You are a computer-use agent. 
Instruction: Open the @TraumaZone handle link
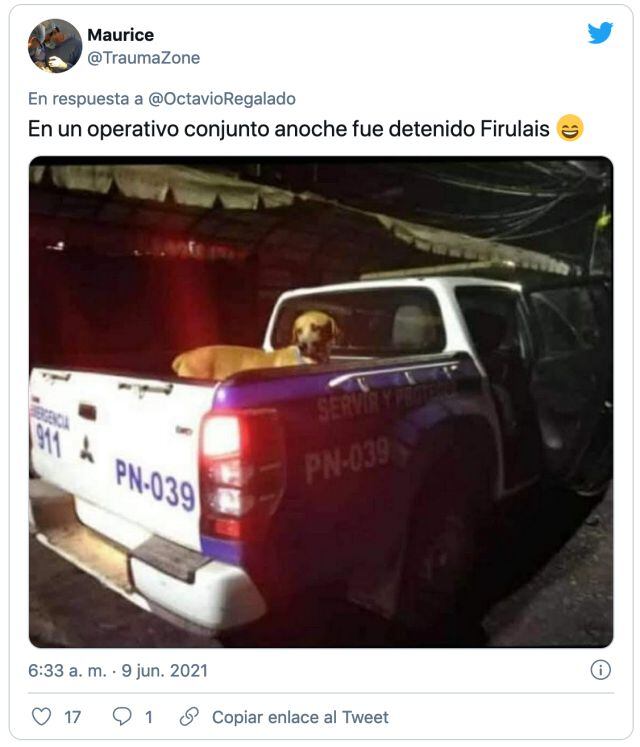coord(143,58)
